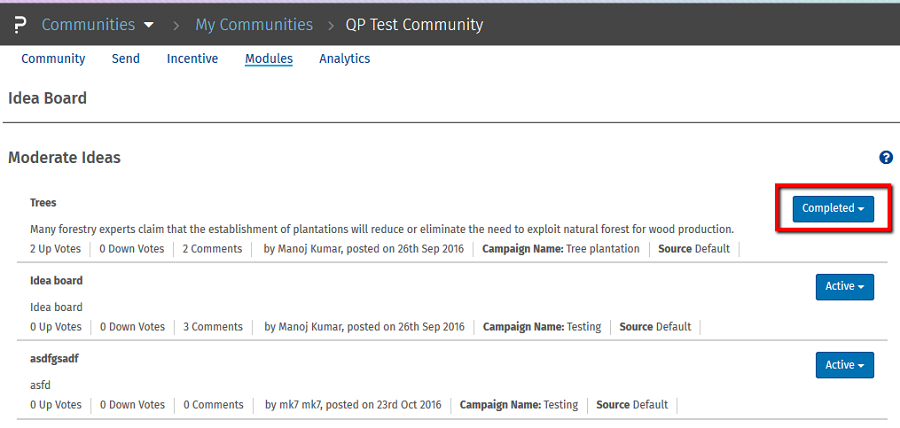Switch to the Analytics tab

[344, 59]
